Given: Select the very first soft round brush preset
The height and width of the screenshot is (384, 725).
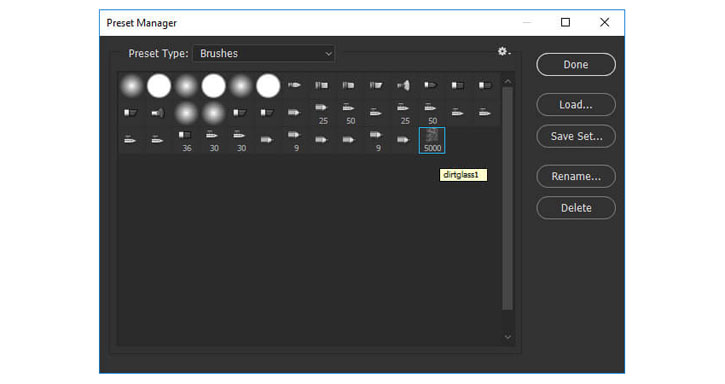Looking at the screenshot, I should 131,86.
